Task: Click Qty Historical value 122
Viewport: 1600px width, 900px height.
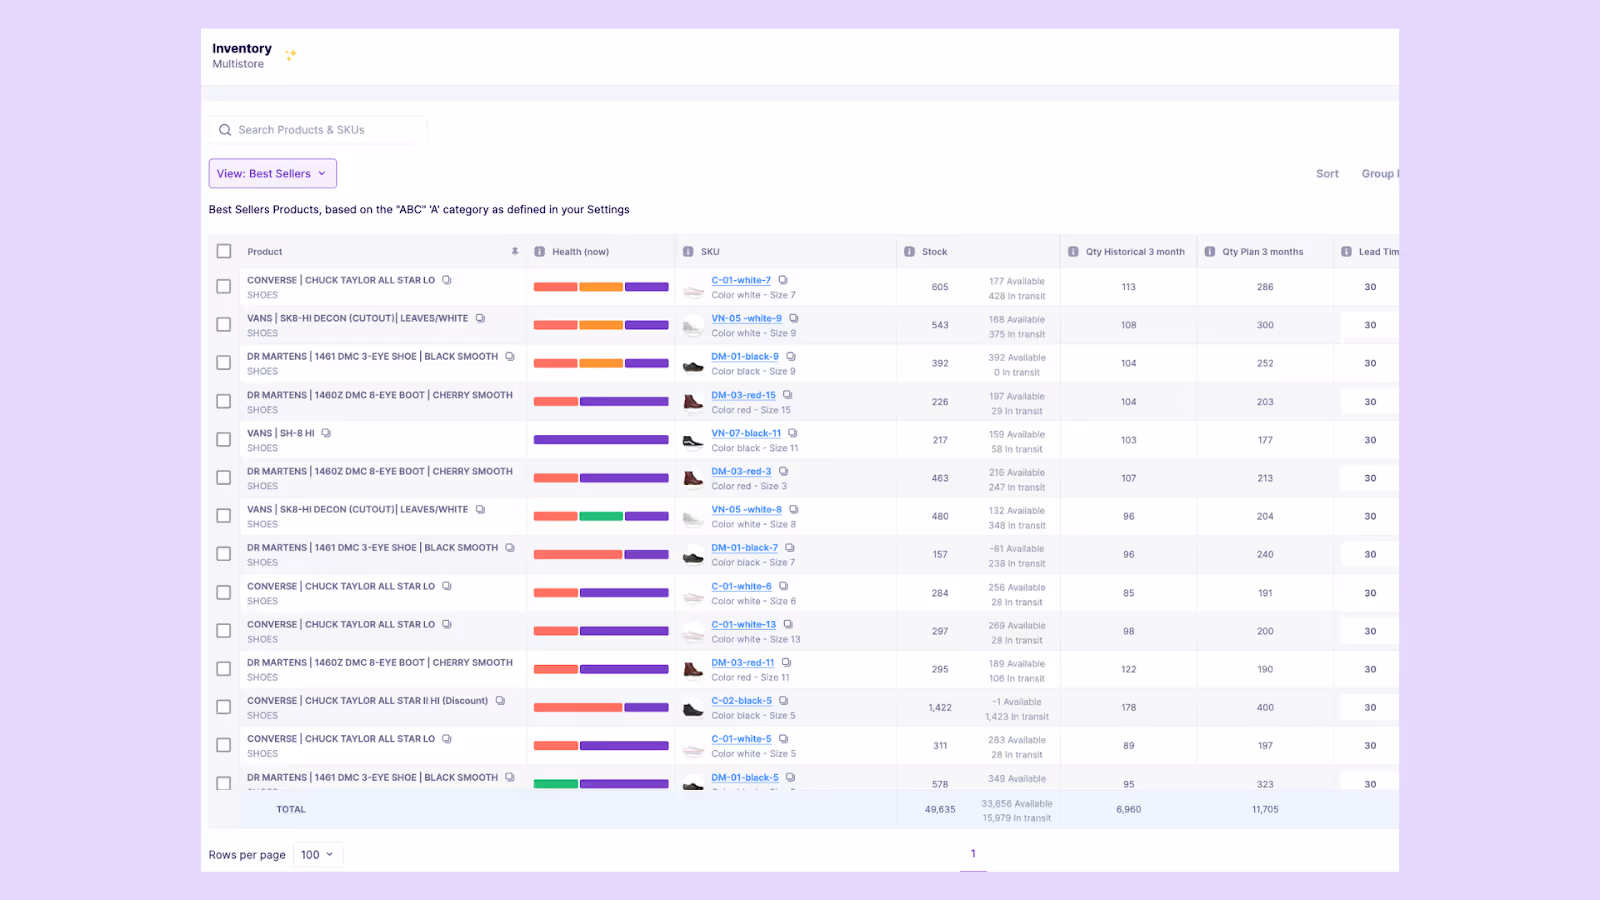Action: [x=1129, y=669]
